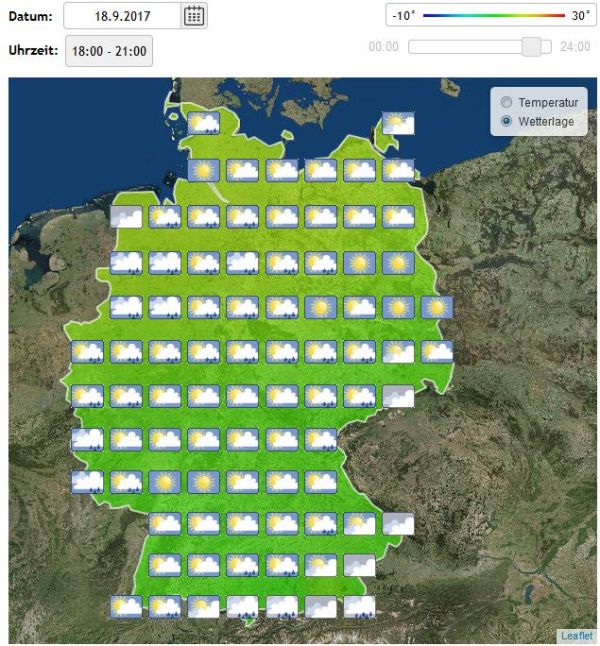The width and height of the screenshot is (600, 646).
Task: Click the bottom-left weather icon on the map
Action: pos(126,606)
